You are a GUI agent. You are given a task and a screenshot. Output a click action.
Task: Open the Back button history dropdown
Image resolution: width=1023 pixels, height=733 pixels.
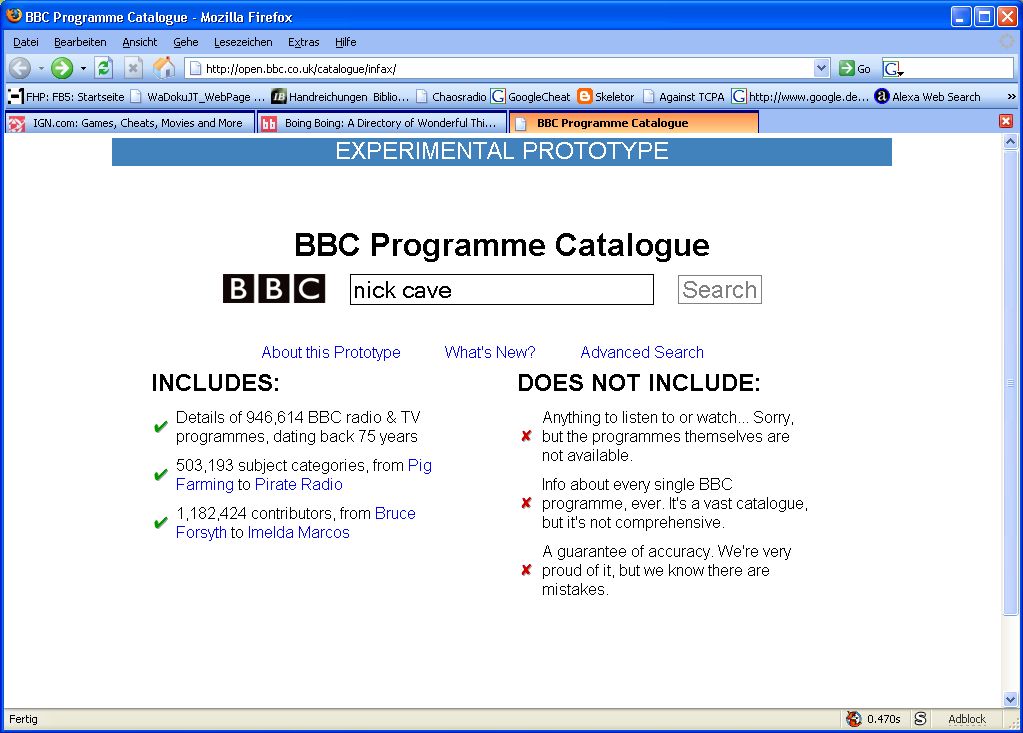pyautogui.click(x=40, y=68)
